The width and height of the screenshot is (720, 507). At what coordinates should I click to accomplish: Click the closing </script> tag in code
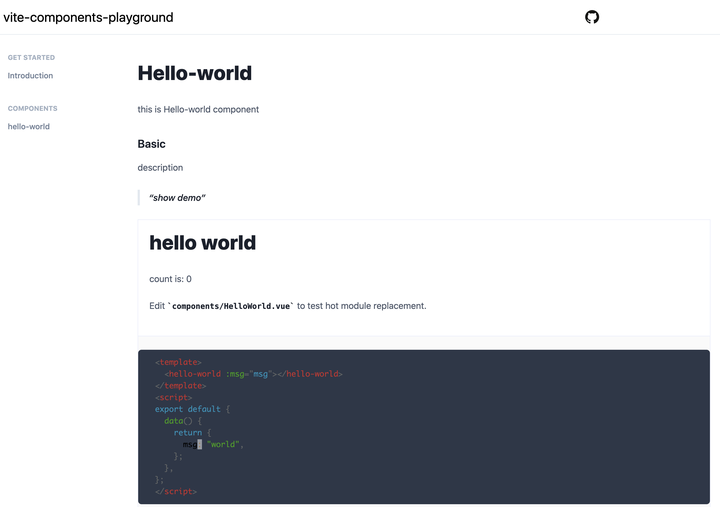pyautogui.click(x=176, y=491)
